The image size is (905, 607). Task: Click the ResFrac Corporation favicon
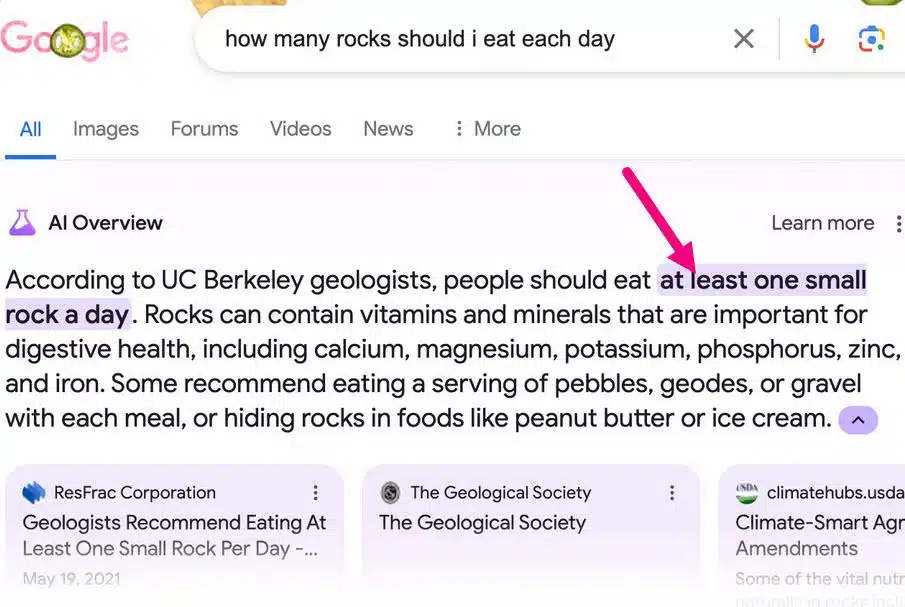(34, 492)
